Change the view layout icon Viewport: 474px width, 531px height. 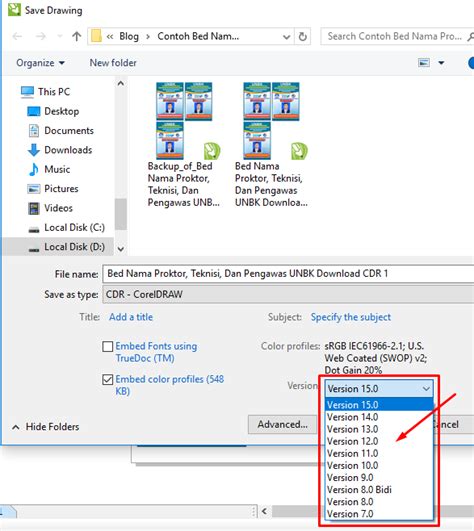424,63
